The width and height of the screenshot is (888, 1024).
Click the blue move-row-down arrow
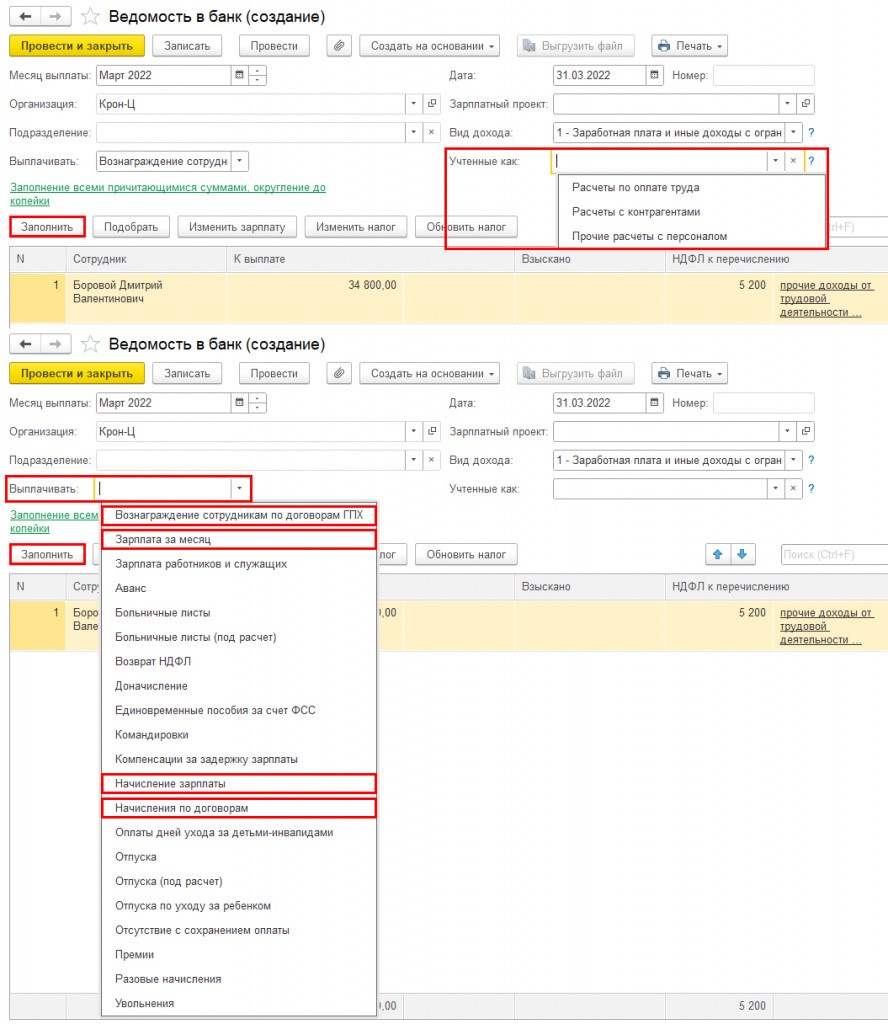pos(741,554)
